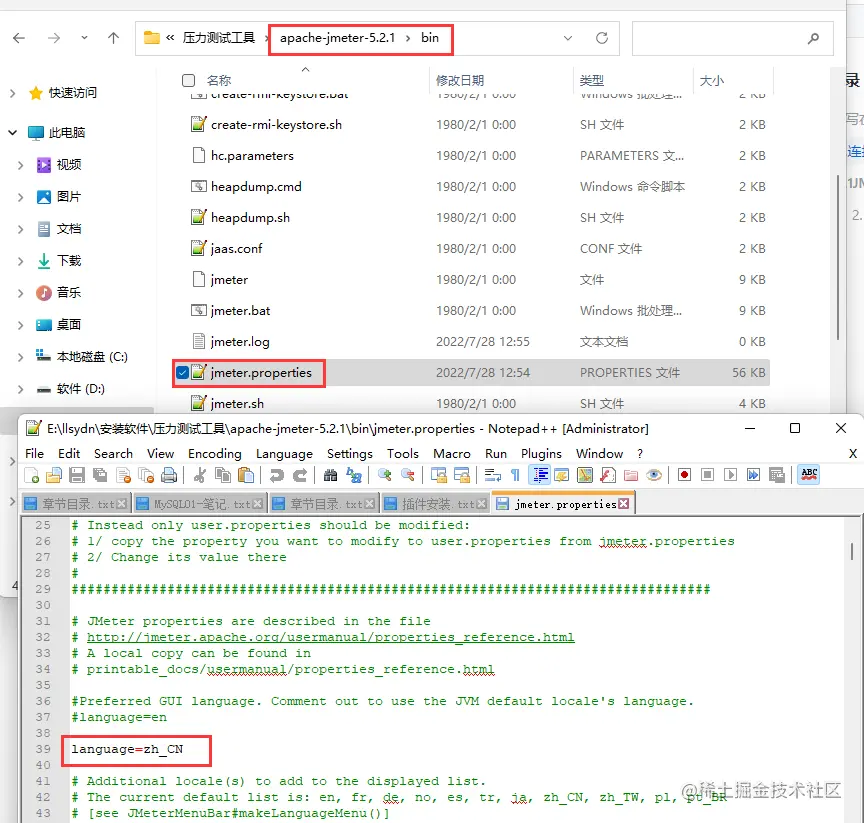Collapse 此电脑 in Explorer sidebar
The height and width of the screenshot is (823, 864).
coord(12,133)
